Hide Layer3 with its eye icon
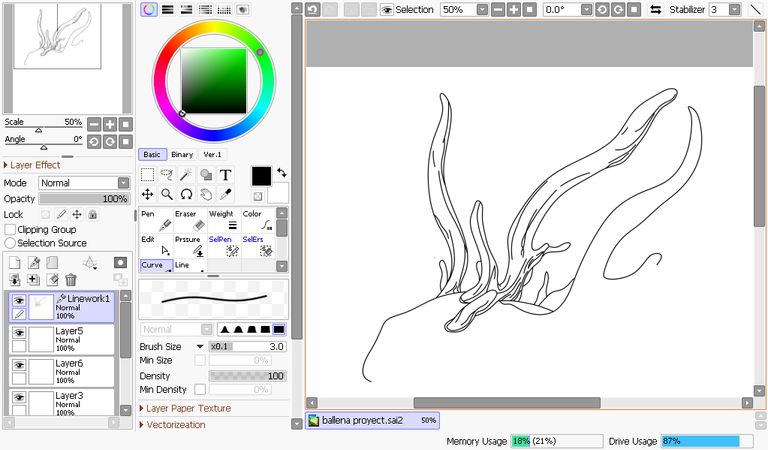The height and width of the screenshot is (450, 768). click(x=19, y=398)
